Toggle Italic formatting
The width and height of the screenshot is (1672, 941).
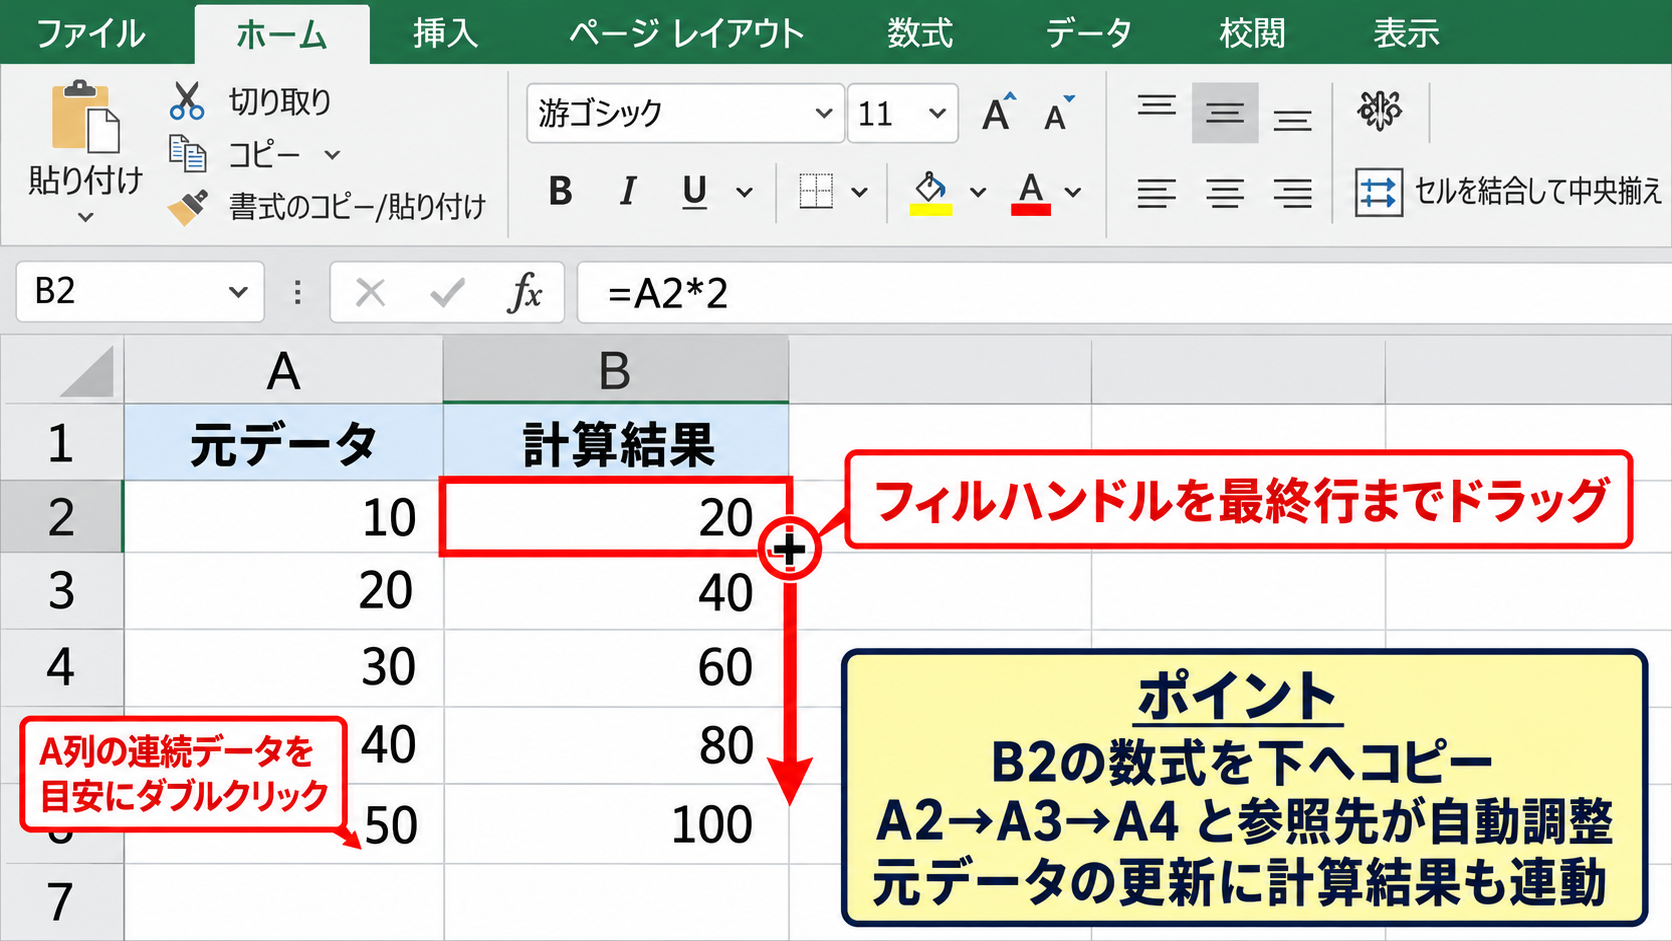(x=628, y=191)
